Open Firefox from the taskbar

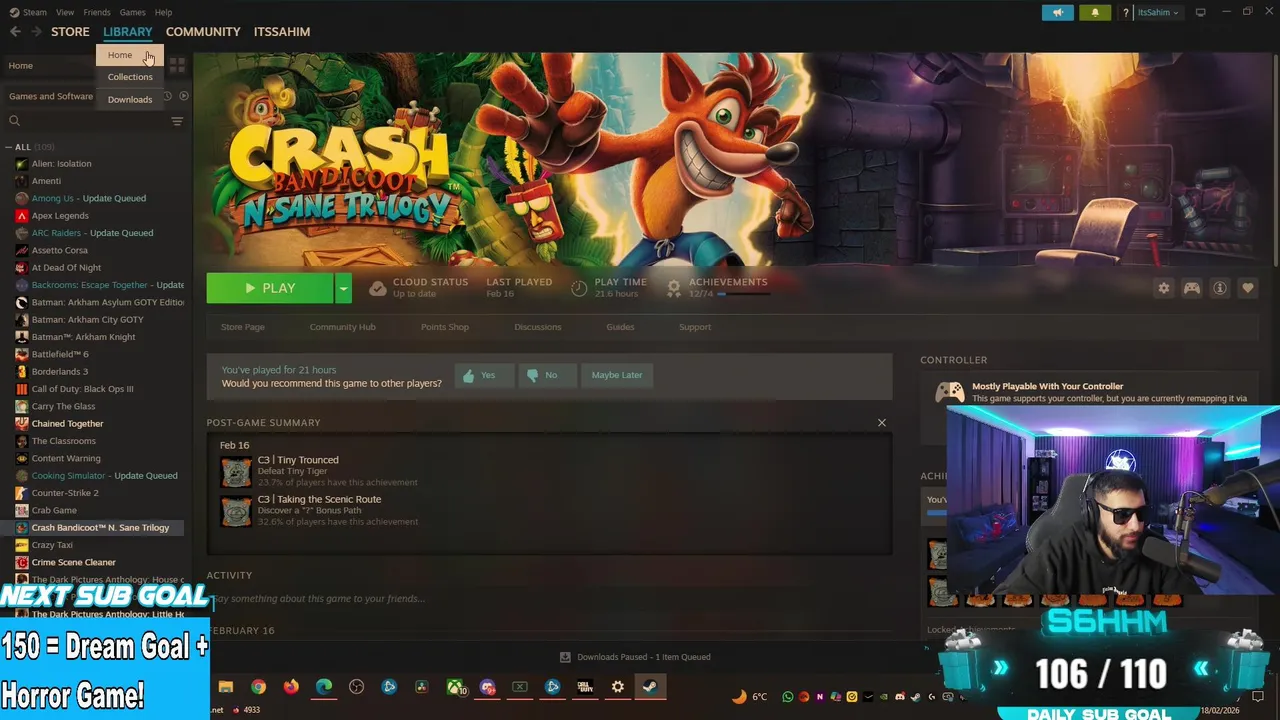291,687
